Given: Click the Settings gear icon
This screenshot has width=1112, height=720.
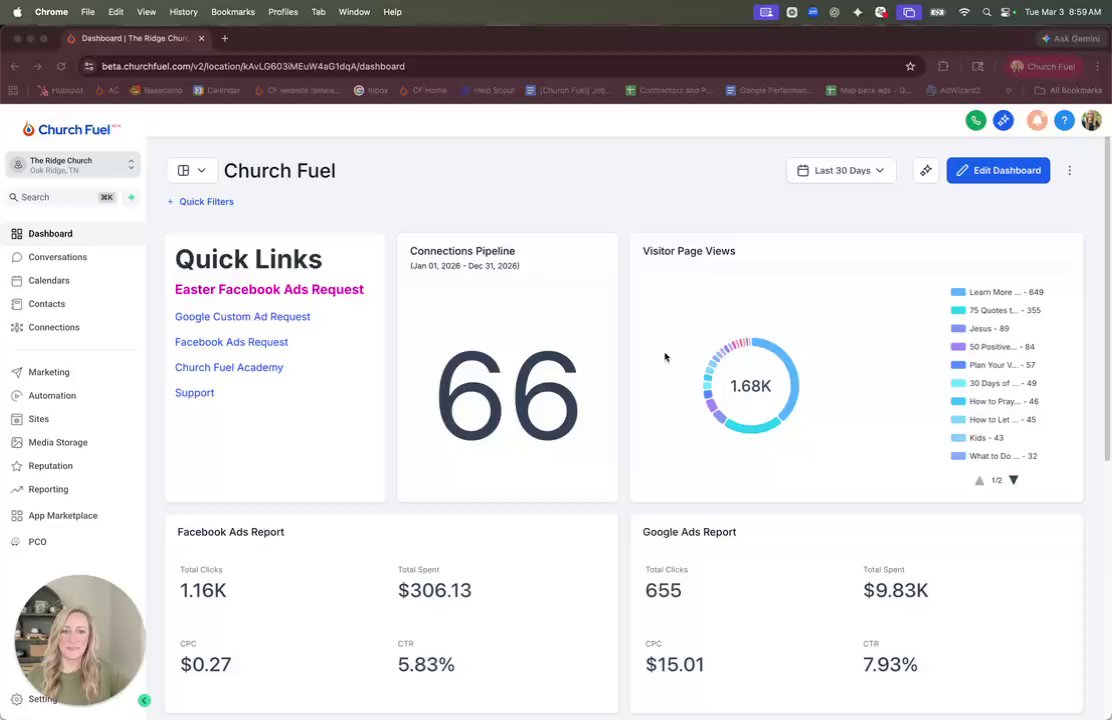Looking at the screenshot, I should point(16,699).
